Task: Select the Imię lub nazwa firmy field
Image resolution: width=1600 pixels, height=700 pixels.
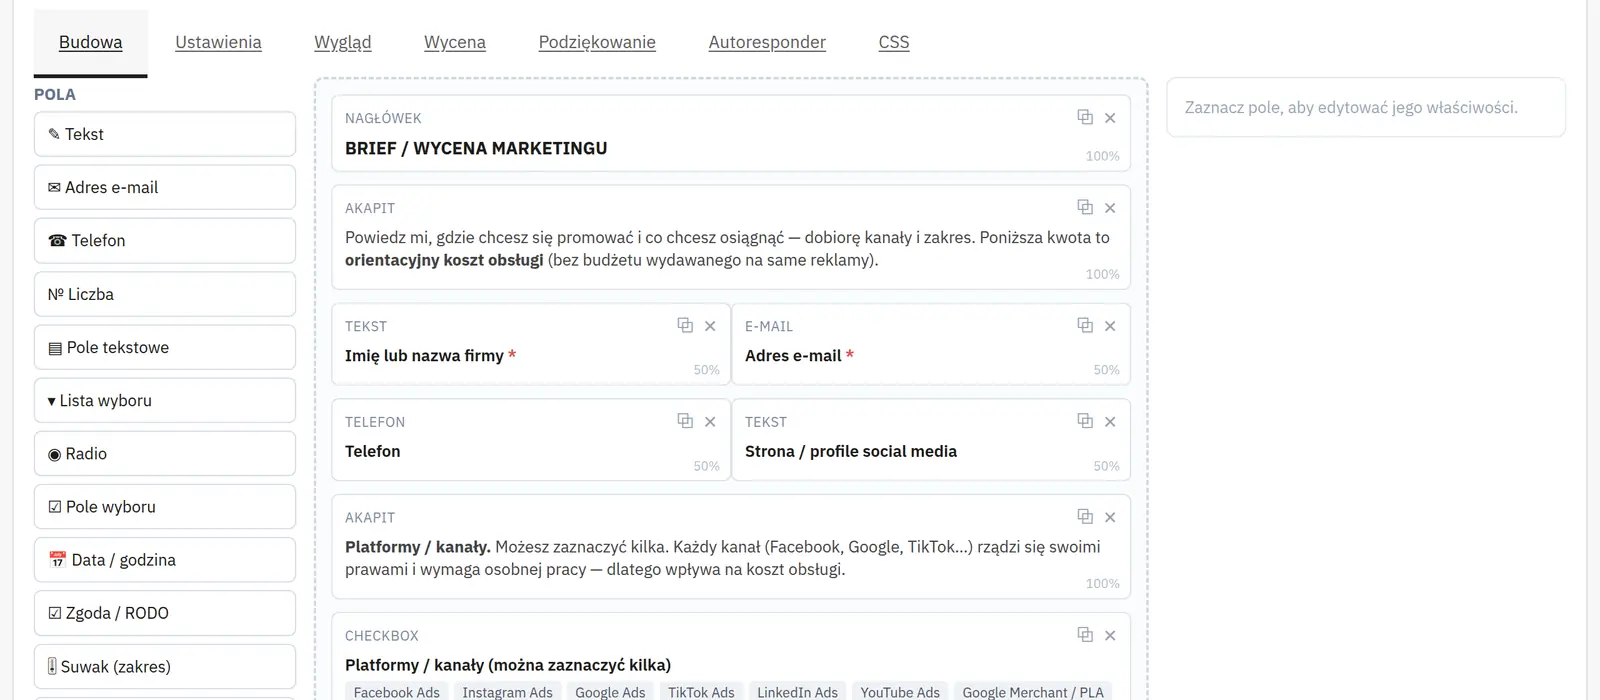Action: click(531, 344)
